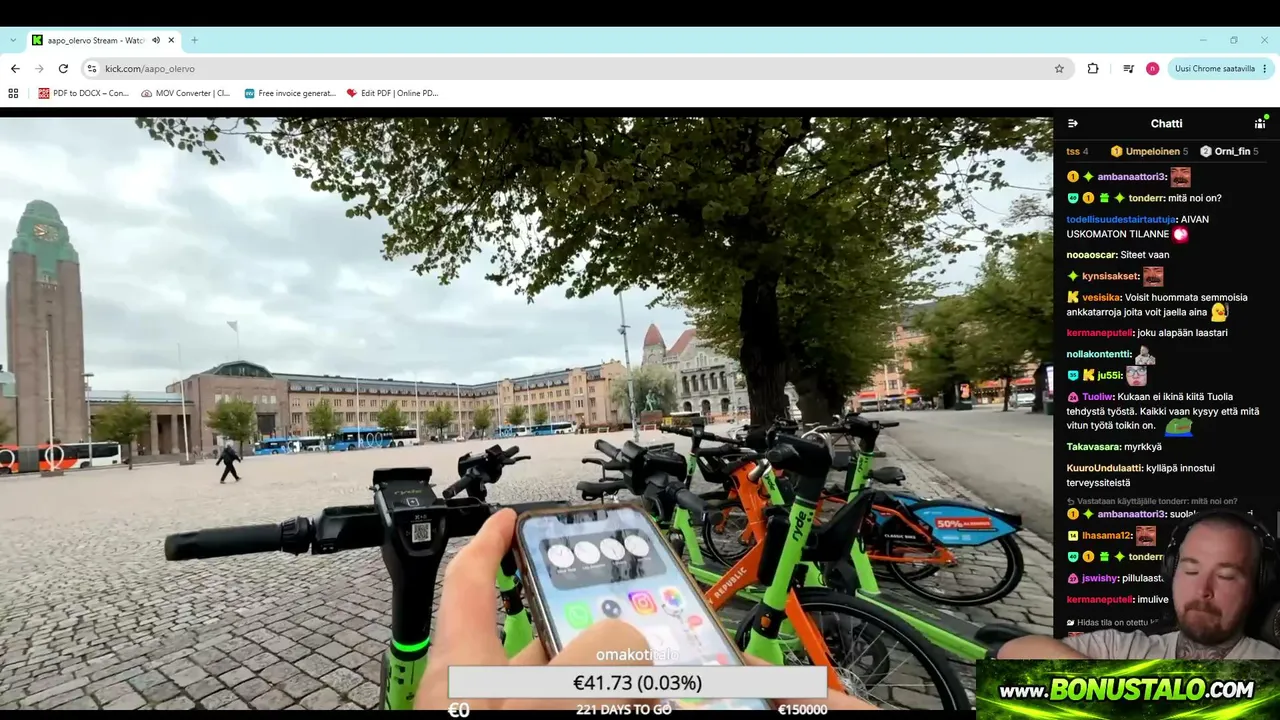Click username KuuroUndulaatti in chat
This screenshot has height=720, width=1280.
1104,468
